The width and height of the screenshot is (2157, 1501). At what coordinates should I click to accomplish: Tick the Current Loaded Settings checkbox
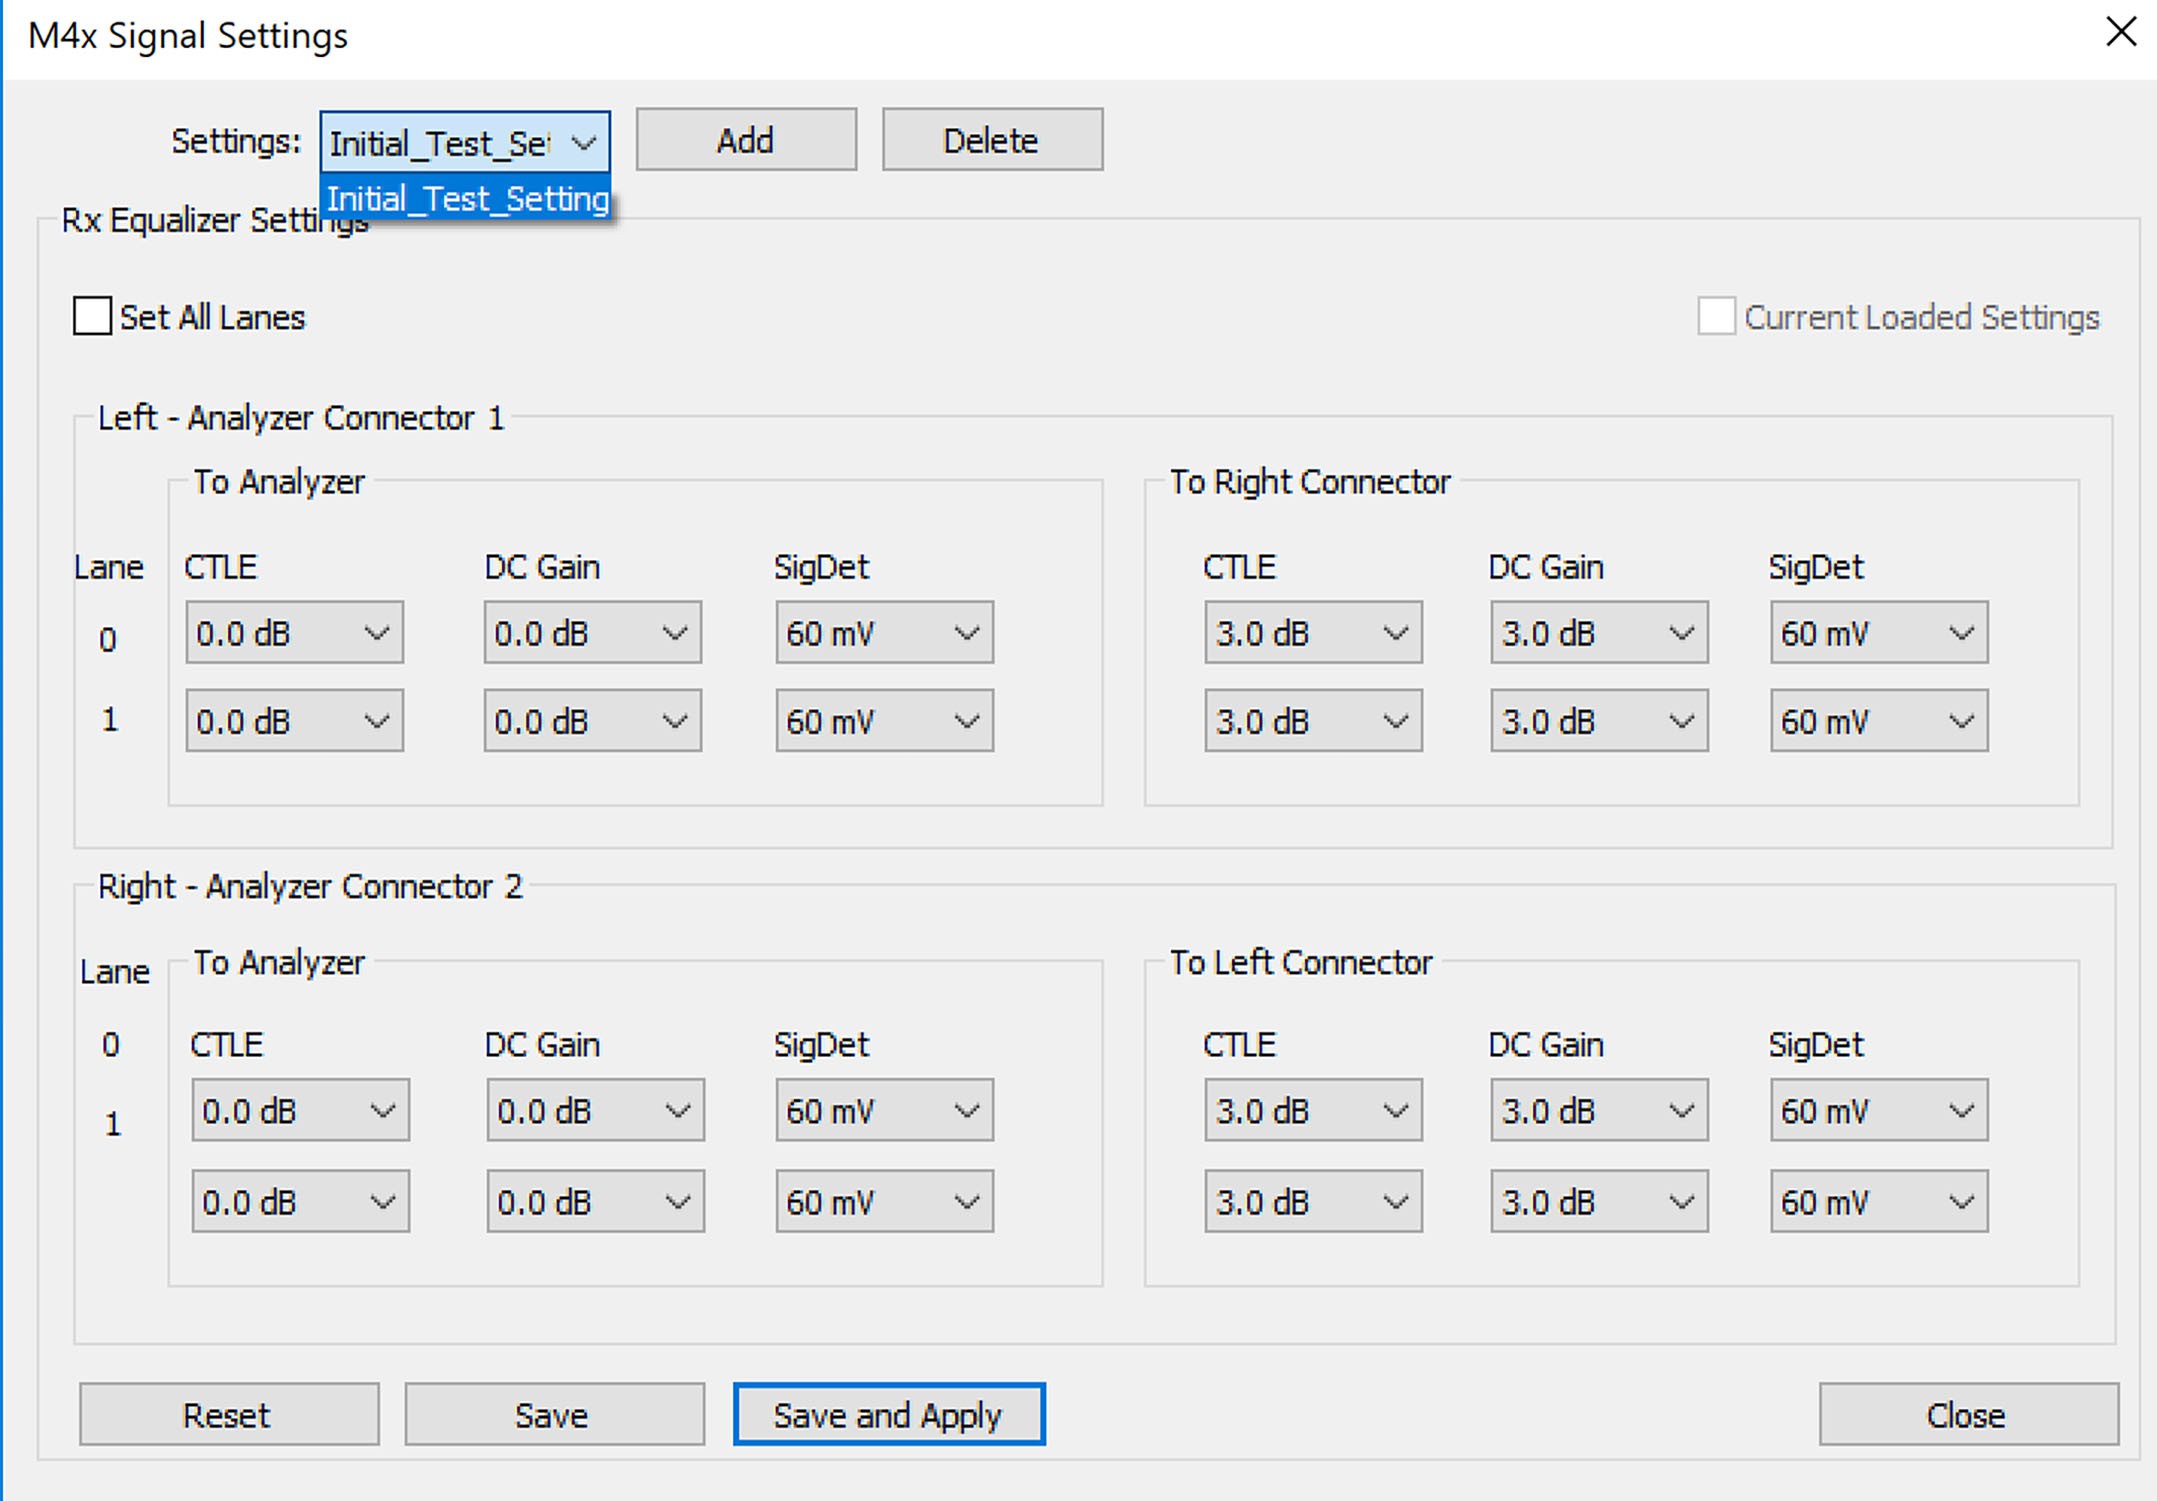(1715, 316)
